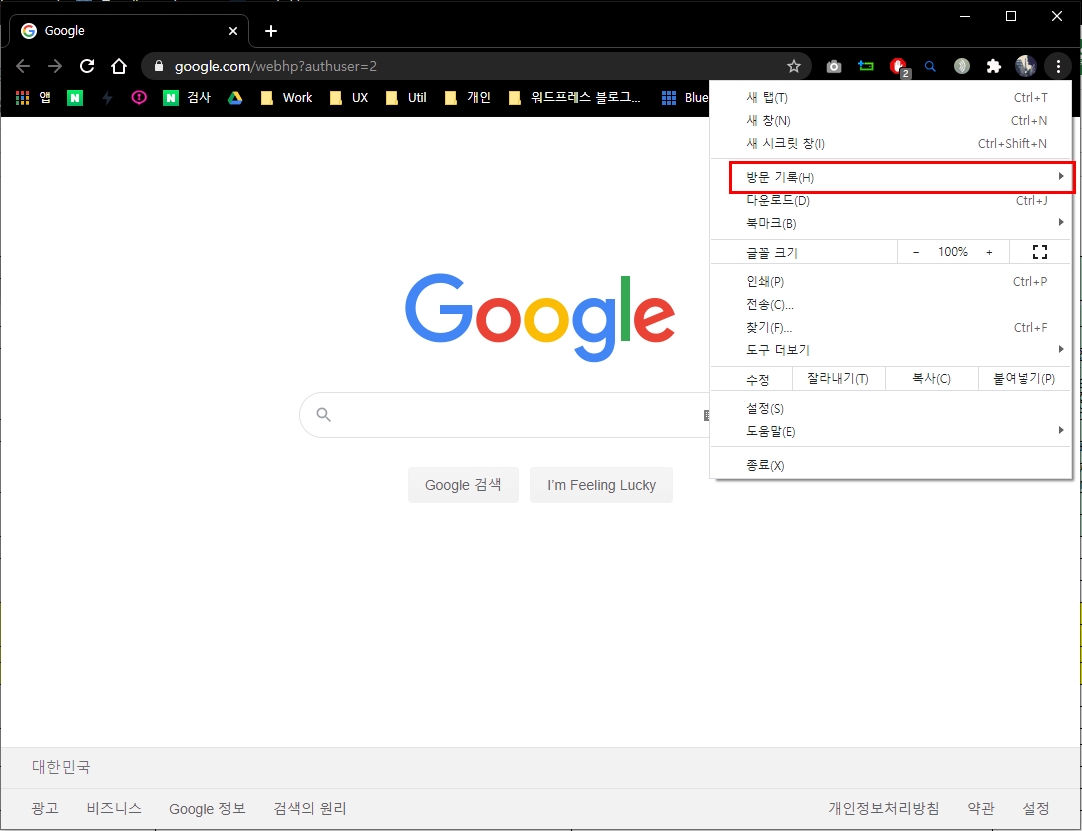Open the lightning bolt bookmark
Image resolution: width=1082 pixels, height=831 pixels.
point(107,97)
